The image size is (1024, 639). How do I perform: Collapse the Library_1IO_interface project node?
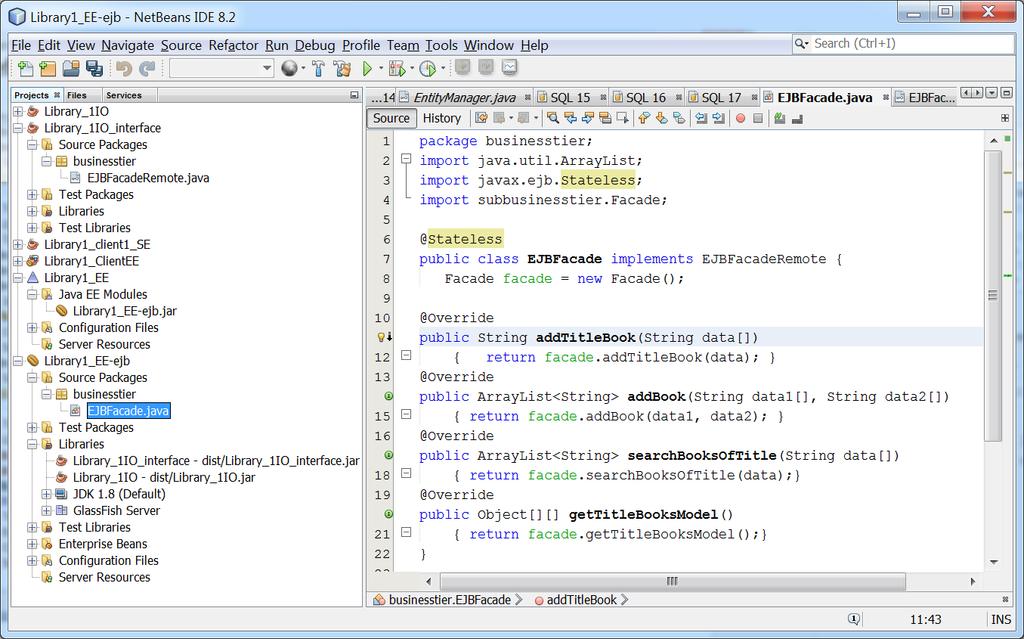point(18,128)
